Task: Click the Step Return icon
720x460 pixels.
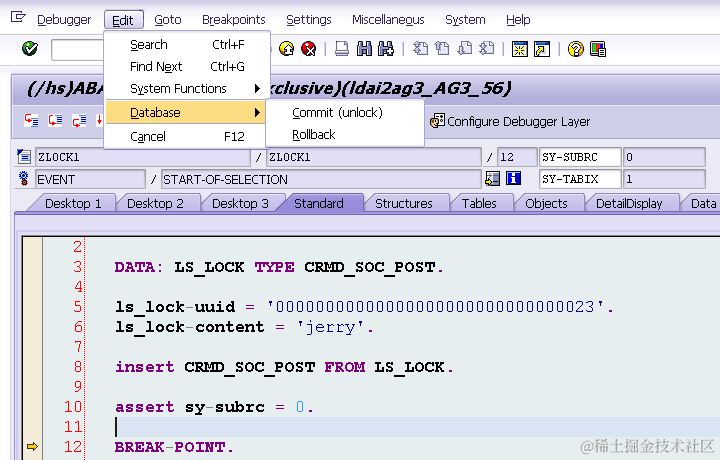Action: pyautogui.click(x=79, y=121)
